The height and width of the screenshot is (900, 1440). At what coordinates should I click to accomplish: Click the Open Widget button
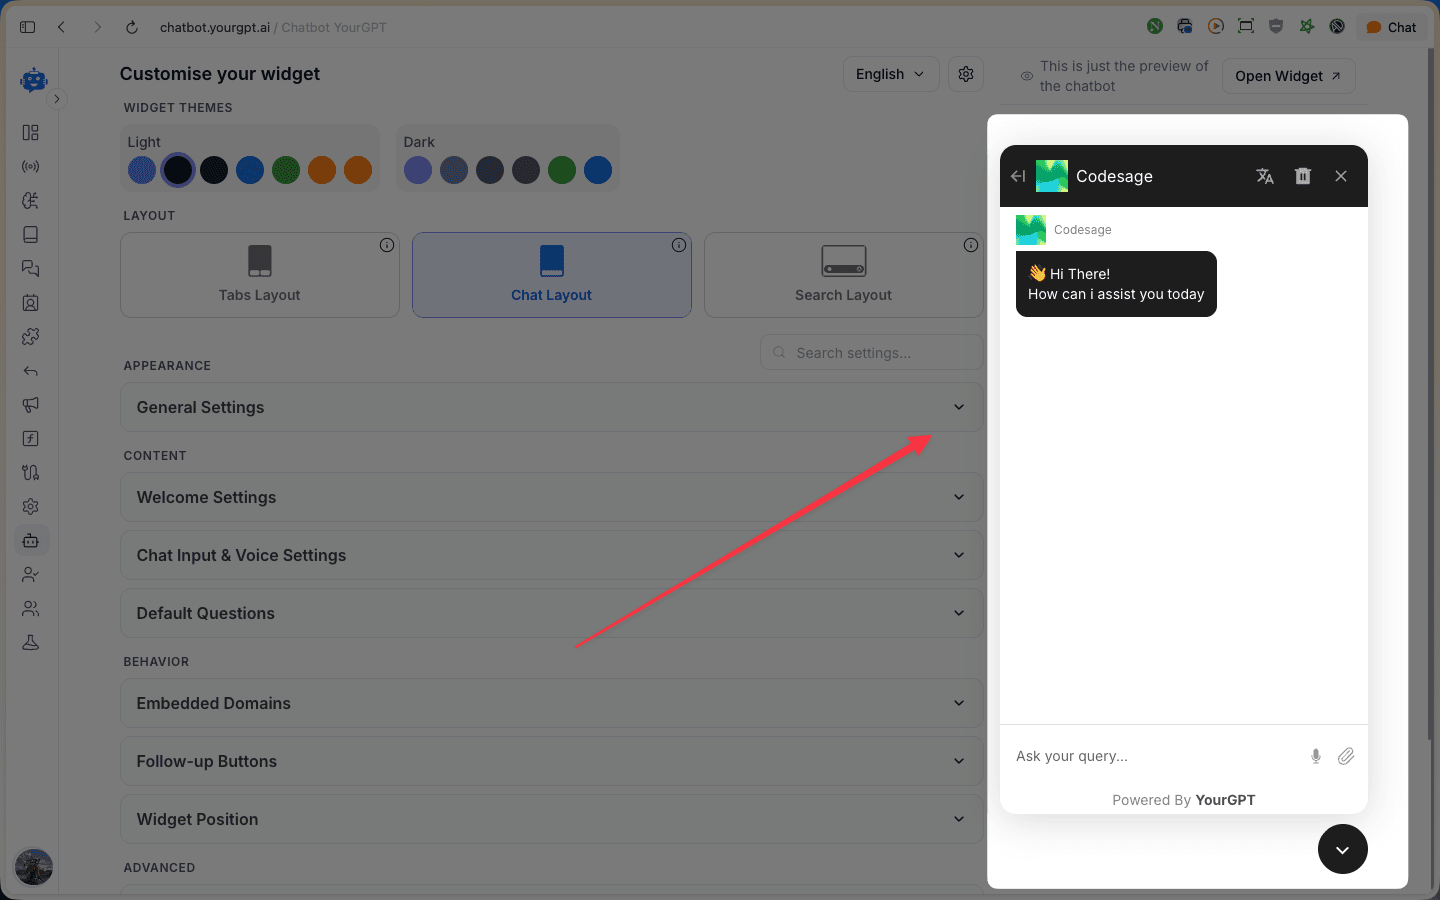point(1288,76)
